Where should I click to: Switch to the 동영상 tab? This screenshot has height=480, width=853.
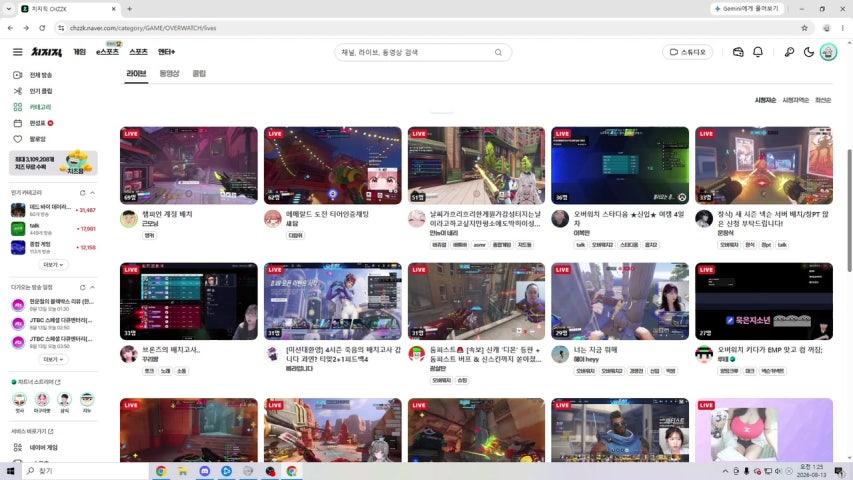tap(169, 73)
